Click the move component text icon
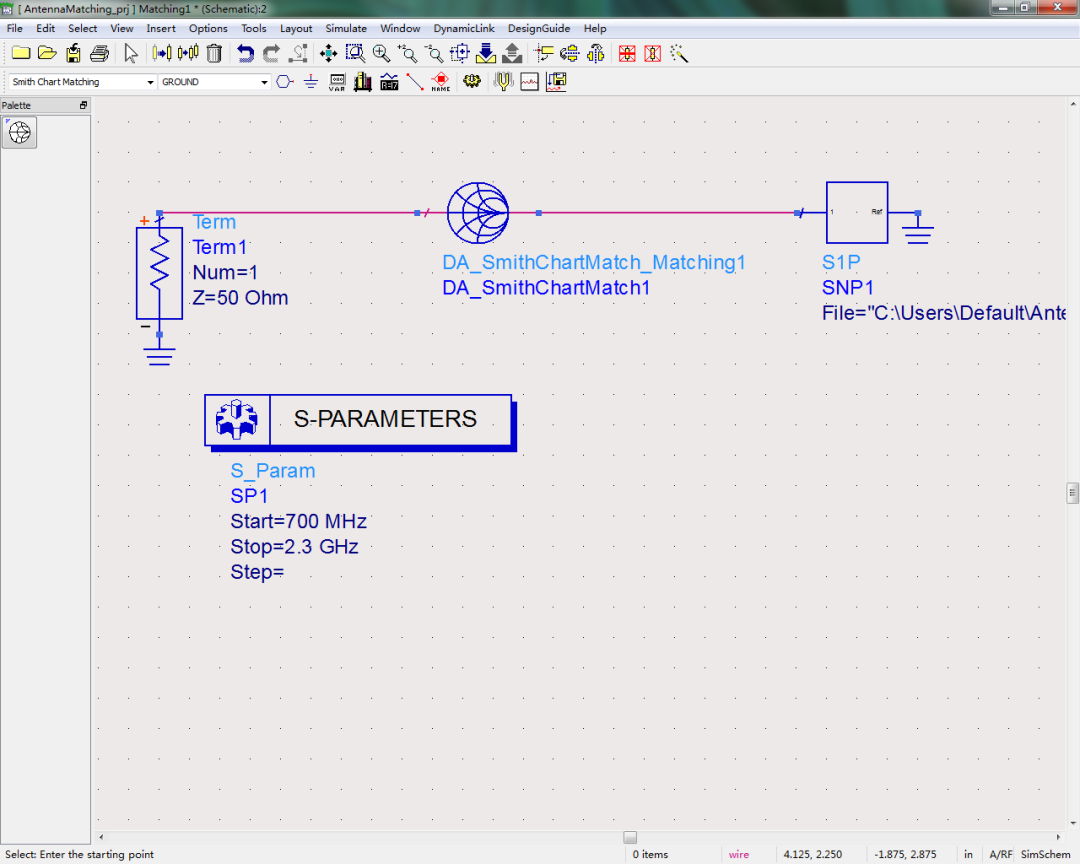 [x=543, y=53]
